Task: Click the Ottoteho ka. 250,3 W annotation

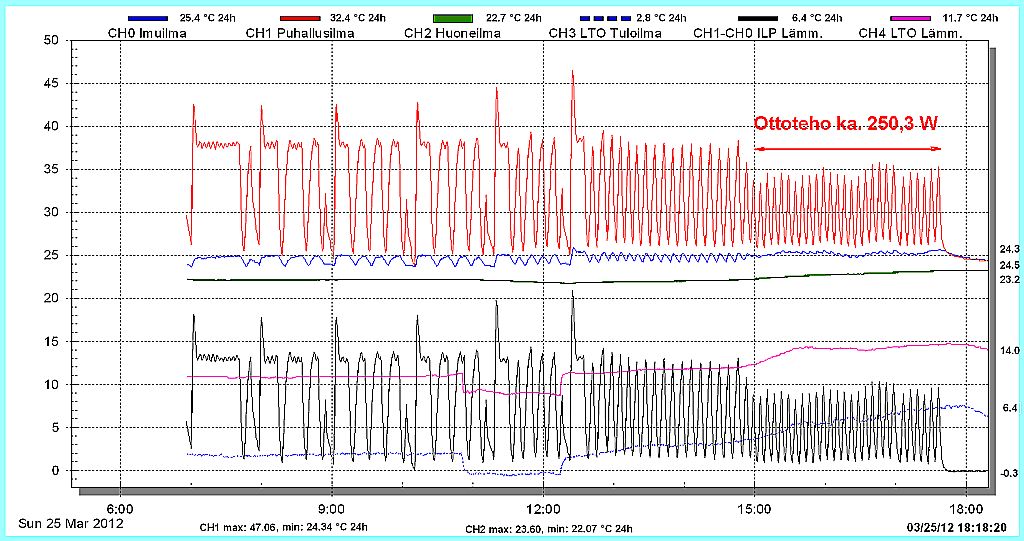Action: tap(845, 124)
